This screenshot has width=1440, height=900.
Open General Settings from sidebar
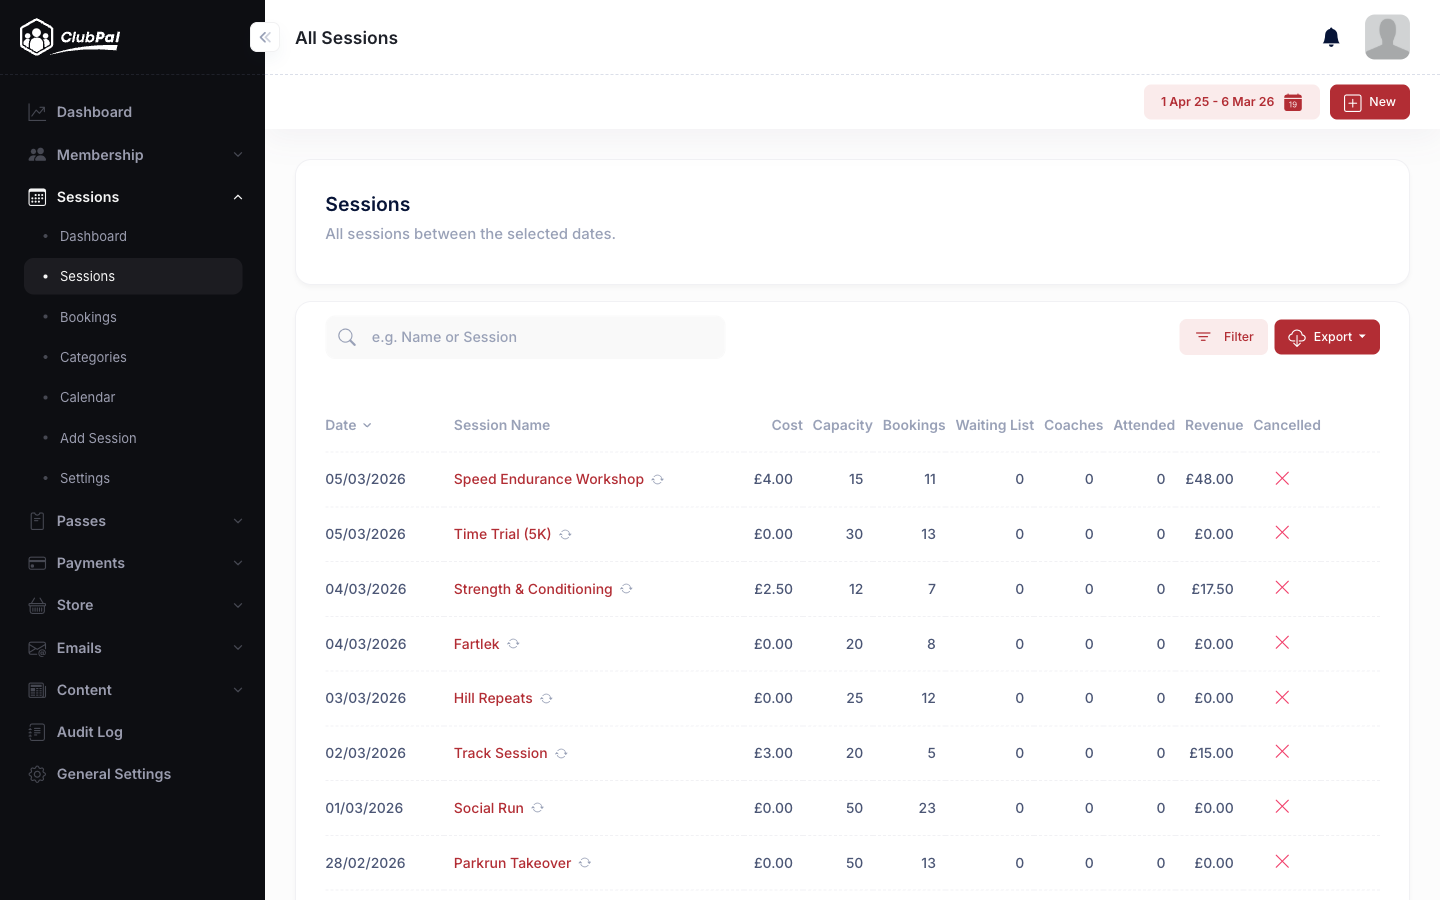point(115,773)
